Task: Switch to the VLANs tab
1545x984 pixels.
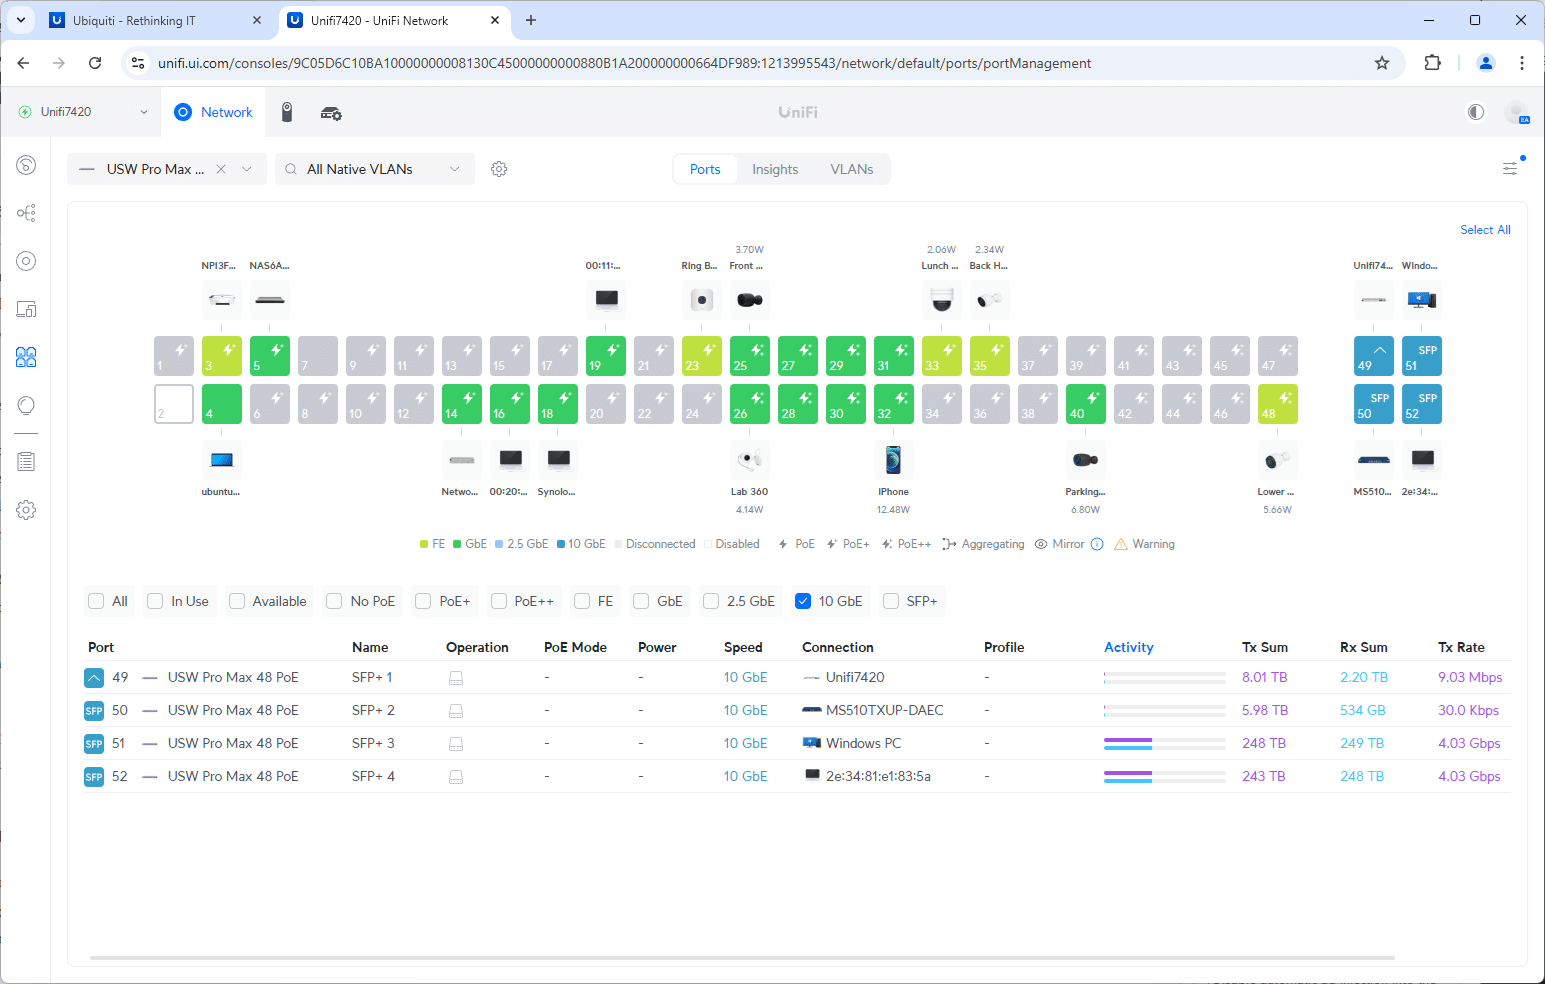Action: (x=852, y=169)
